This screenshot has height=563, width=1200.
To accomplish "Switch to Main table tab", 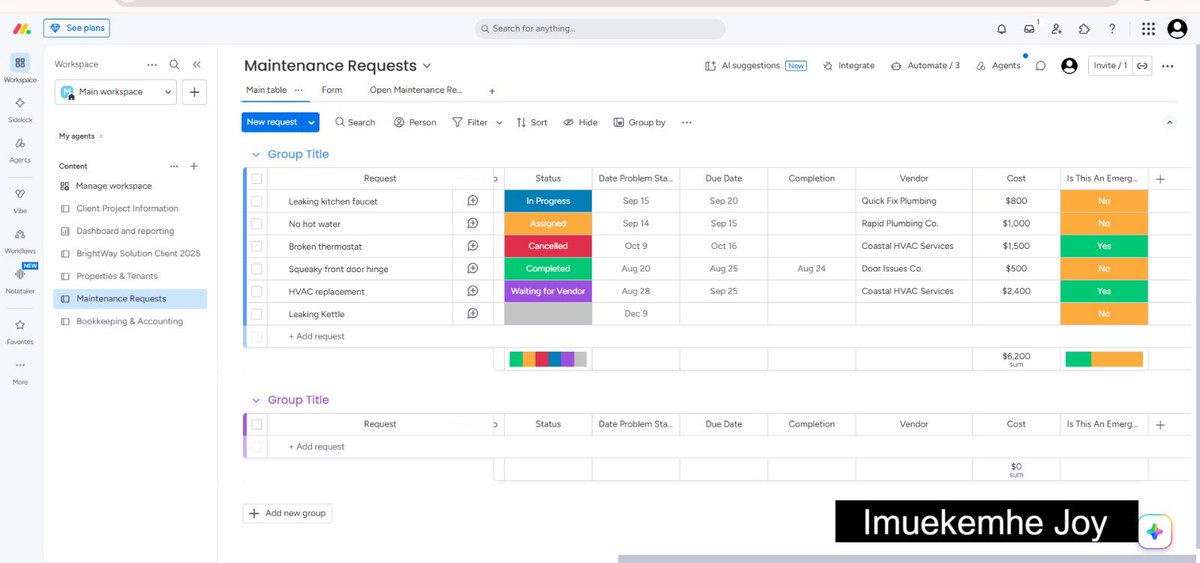I will click(266, 90).
